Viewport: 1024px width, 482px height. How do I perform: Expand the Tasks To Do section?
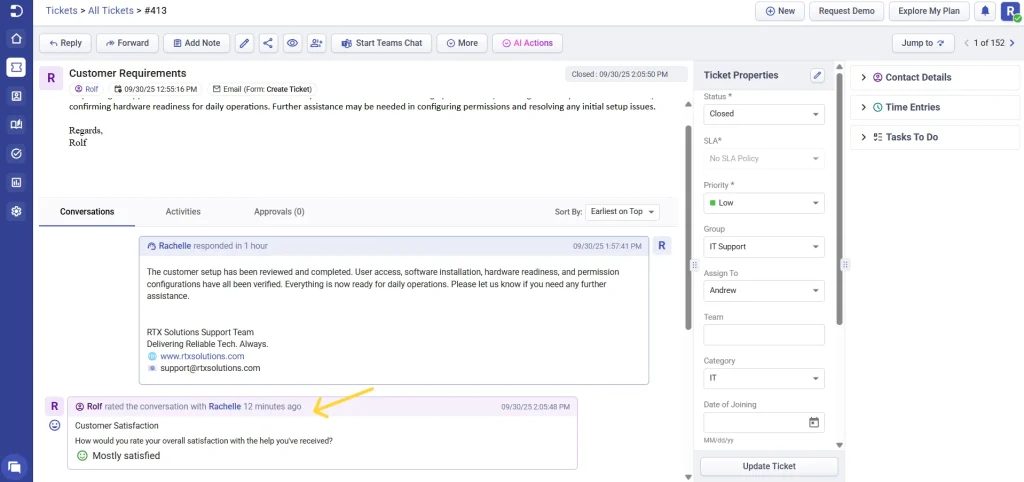pos(935,137)
